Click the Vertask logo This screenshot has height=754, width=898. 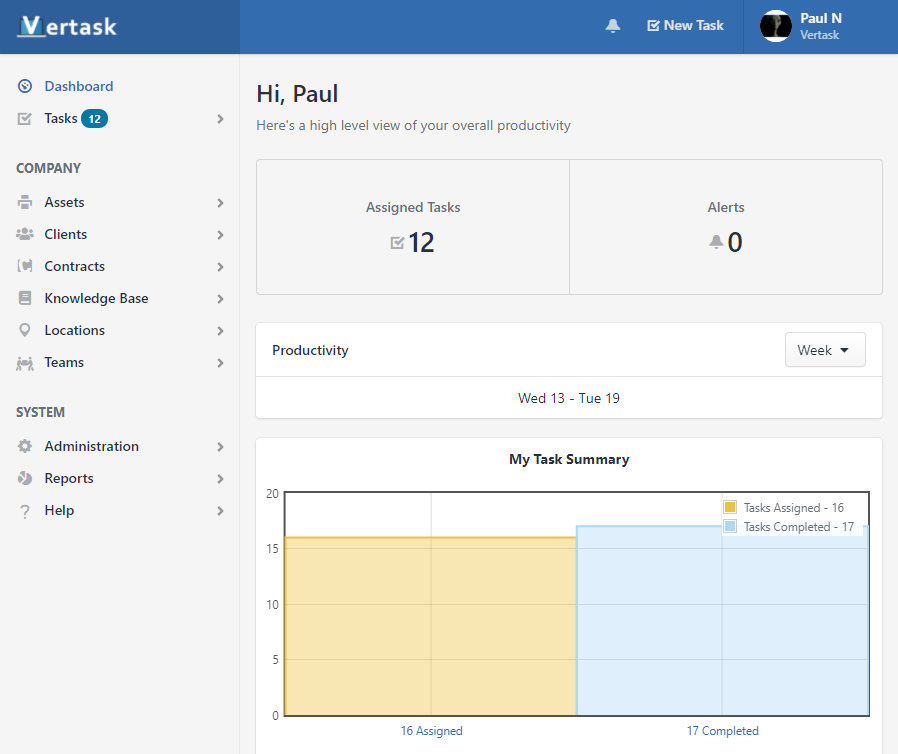click(68, 27)
